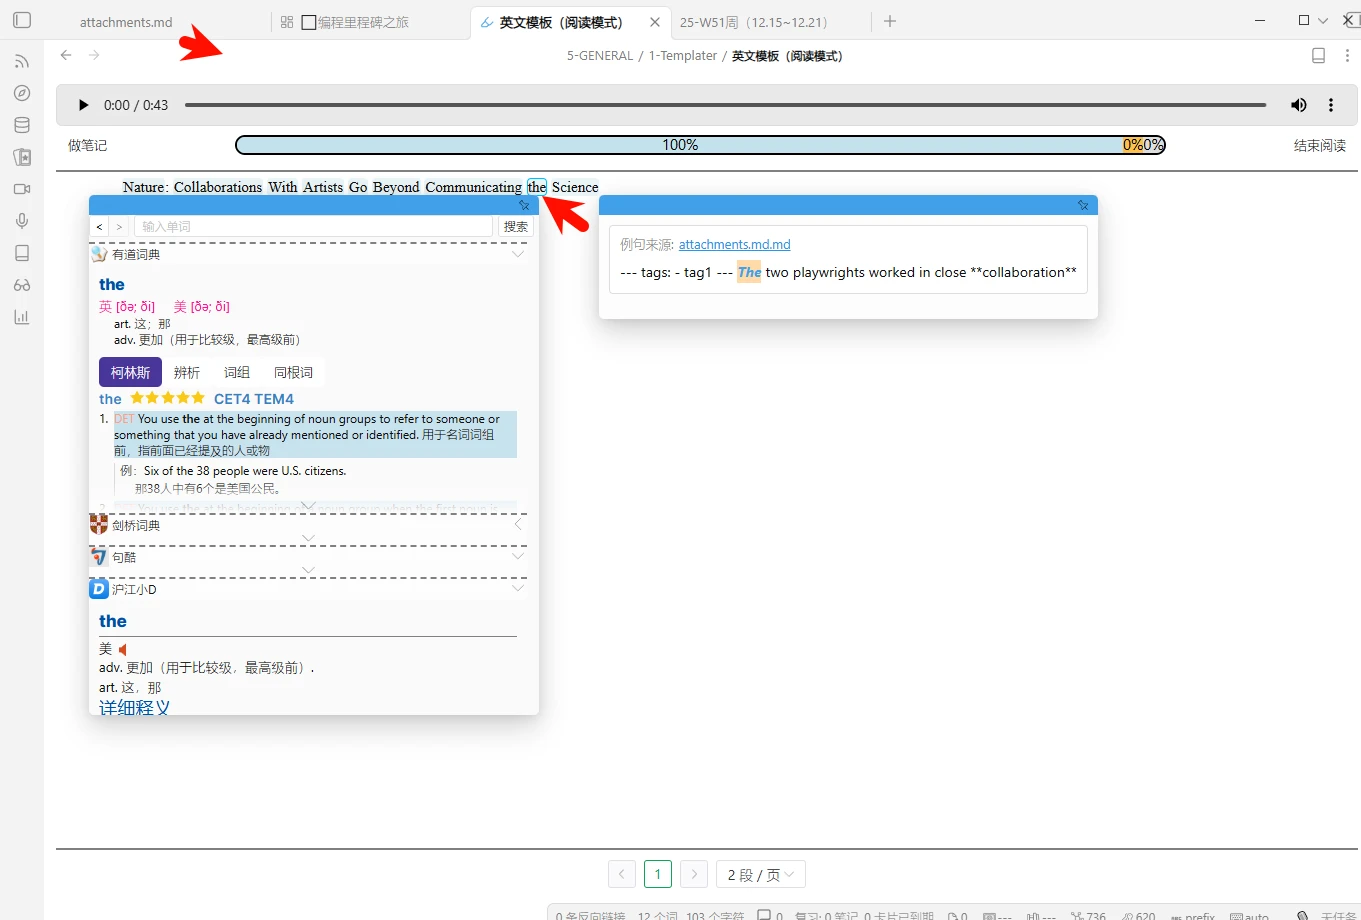Click the video camera ribbon icon
Image resolution: width=1361 pixels, height=920 pixels.
pyautogui.click(x=22, y=189)
